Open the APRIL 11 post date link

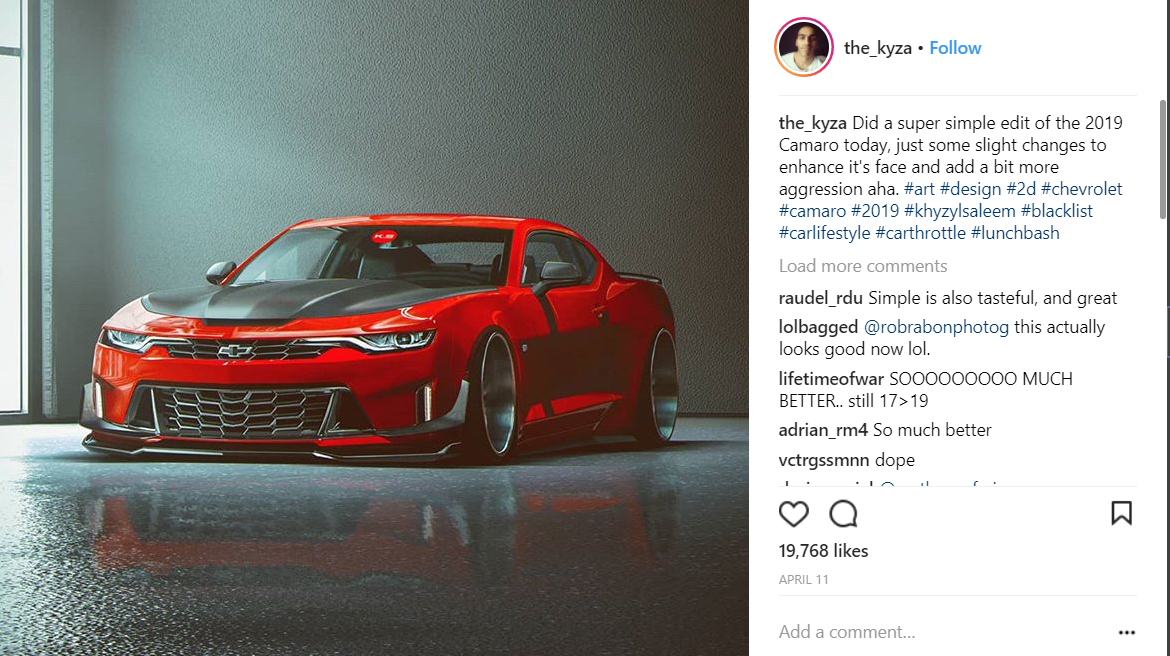(804, 579)
